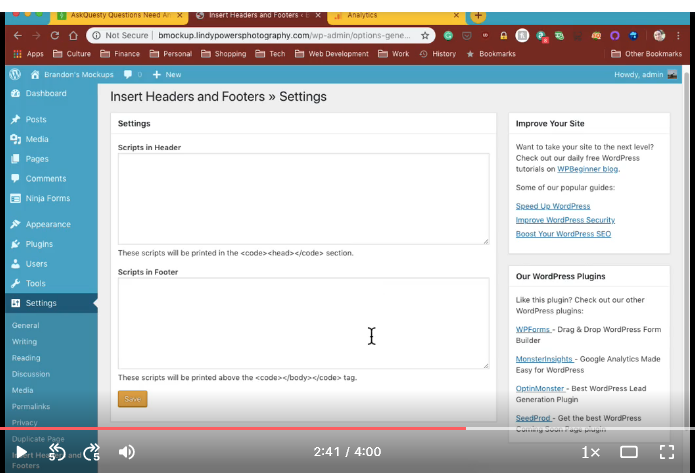Open the Work bookmarks folder

point(394,54)
